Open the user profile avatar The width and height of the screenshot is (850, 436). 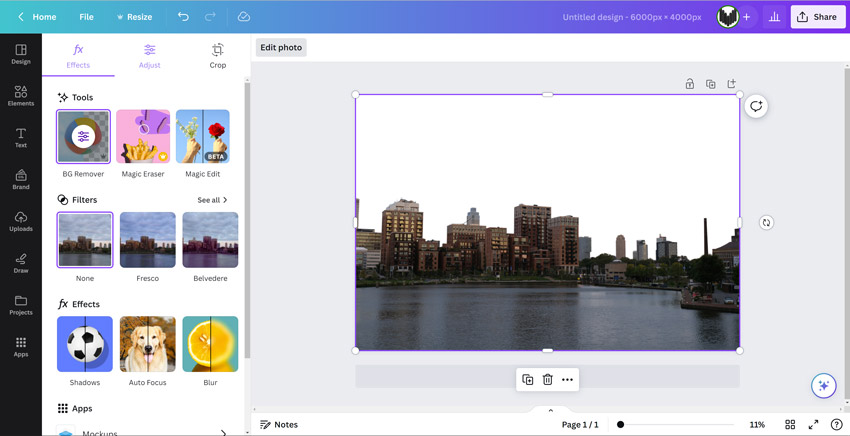[x=727, y=17]
